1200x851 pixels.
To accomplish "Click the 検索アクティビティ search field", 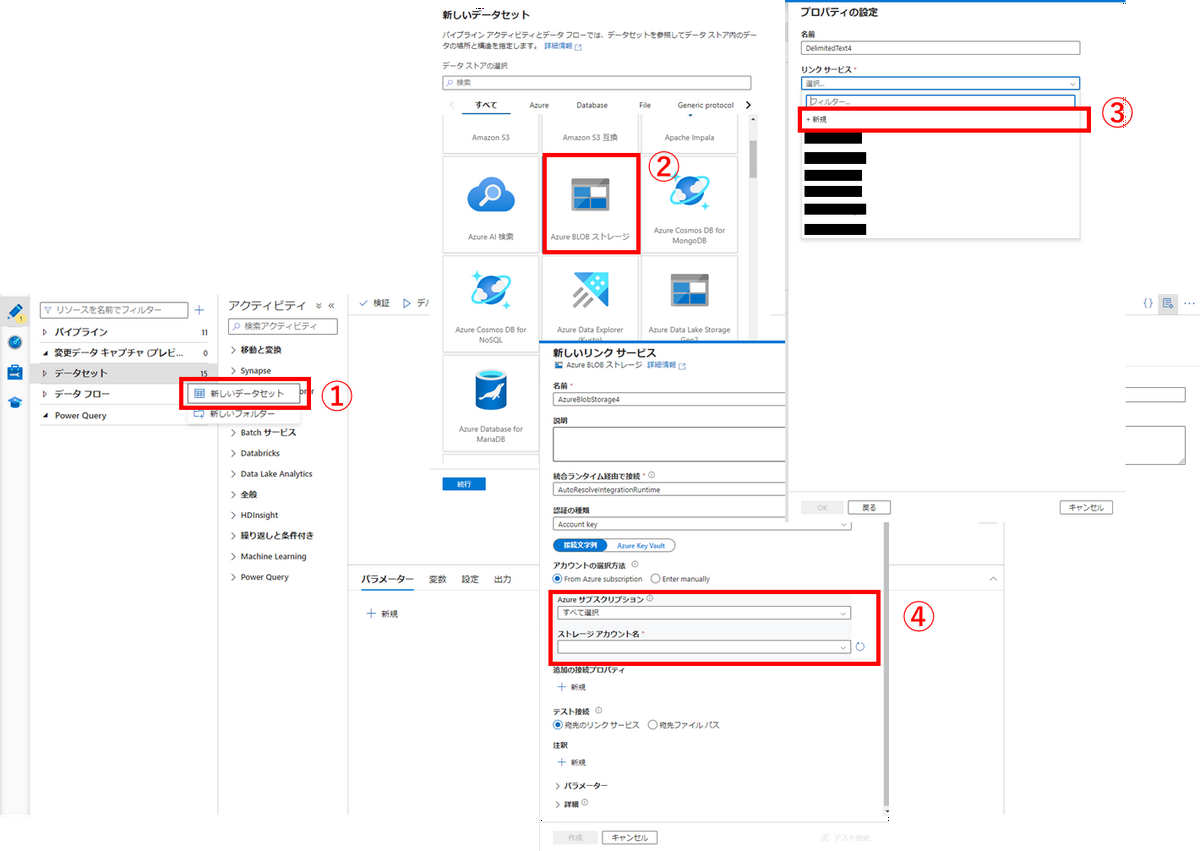I will [283, 327].
